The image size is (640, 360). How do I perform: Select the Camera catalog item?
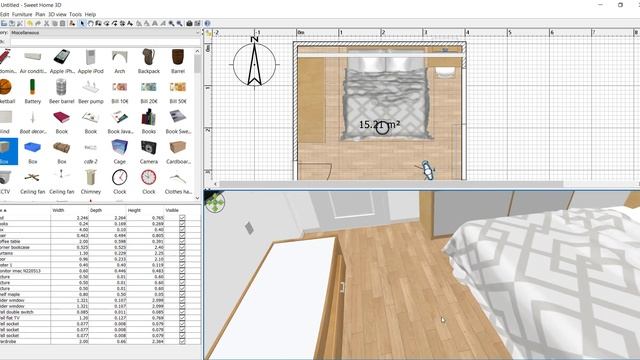click(x=149, y=152)
